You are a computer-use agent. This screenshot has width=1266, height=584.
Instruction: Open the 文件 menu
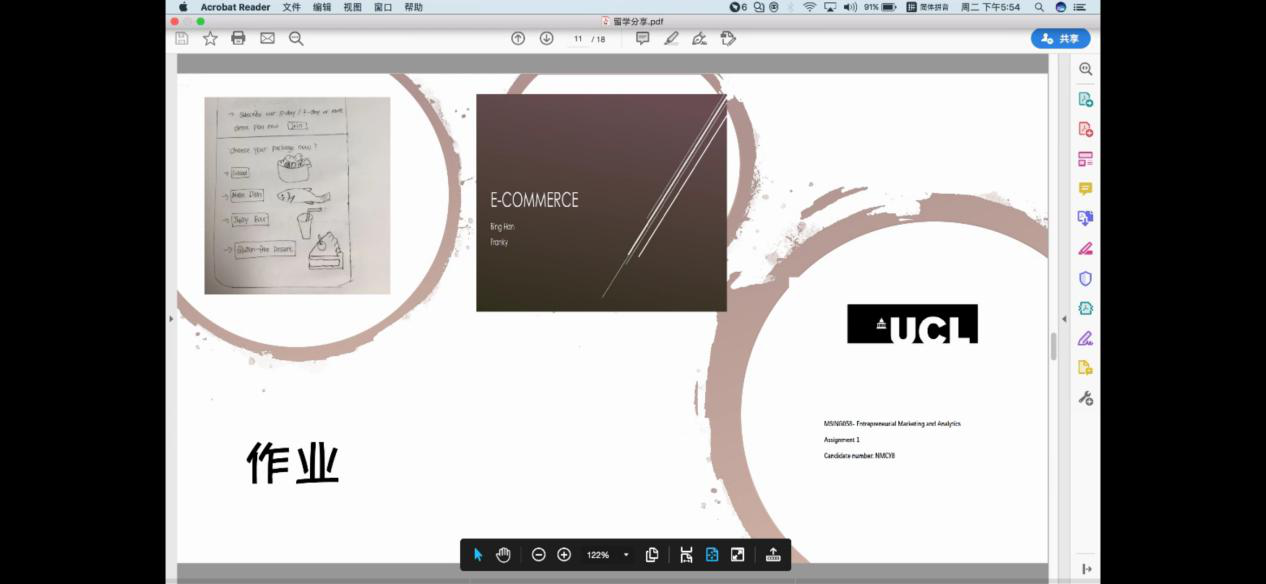(x=291, y=7)
